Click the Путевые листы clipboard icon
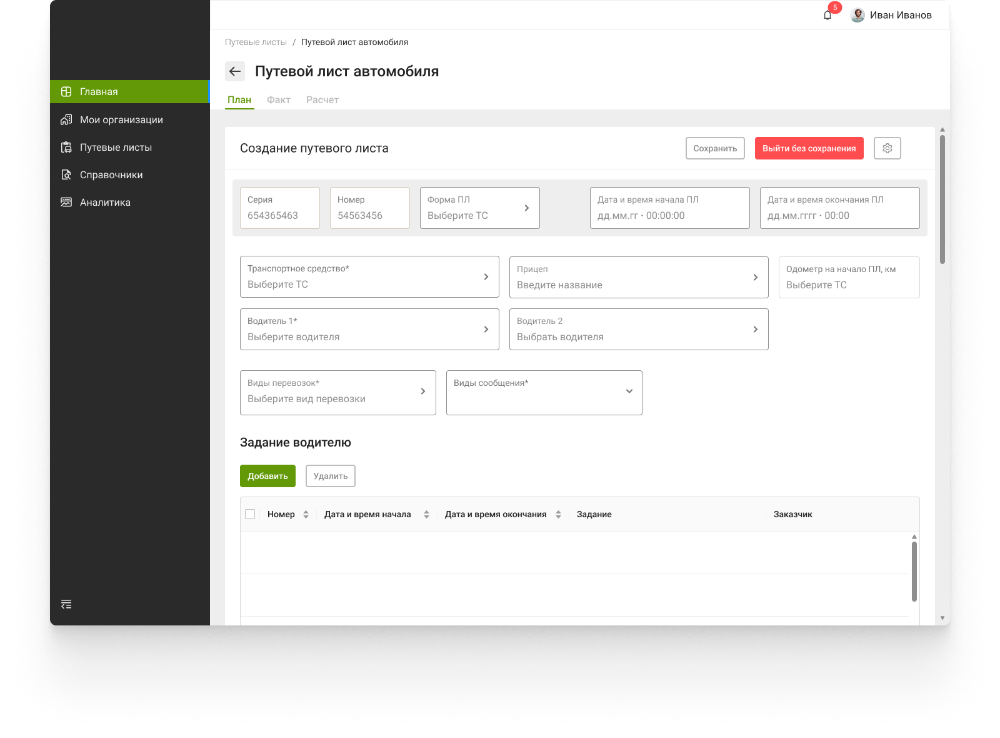Viewport: 1000px width, 738px height. [x=66, y=147]
